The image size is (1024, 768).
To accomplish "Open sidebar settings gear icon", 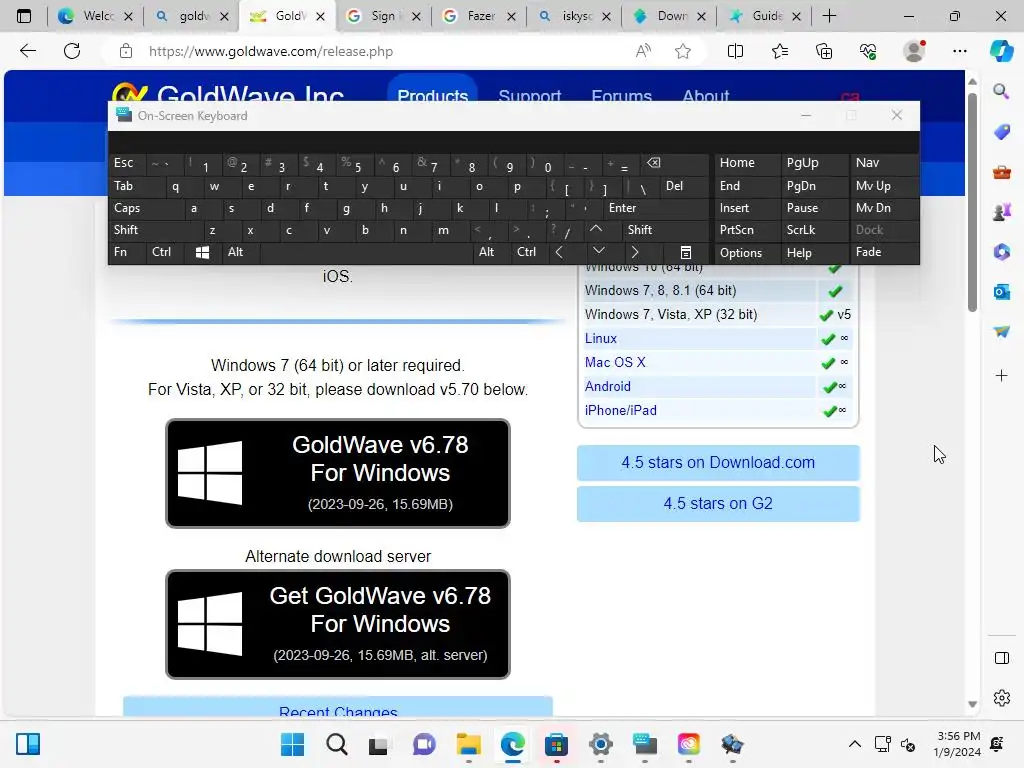I will 1001,698.
